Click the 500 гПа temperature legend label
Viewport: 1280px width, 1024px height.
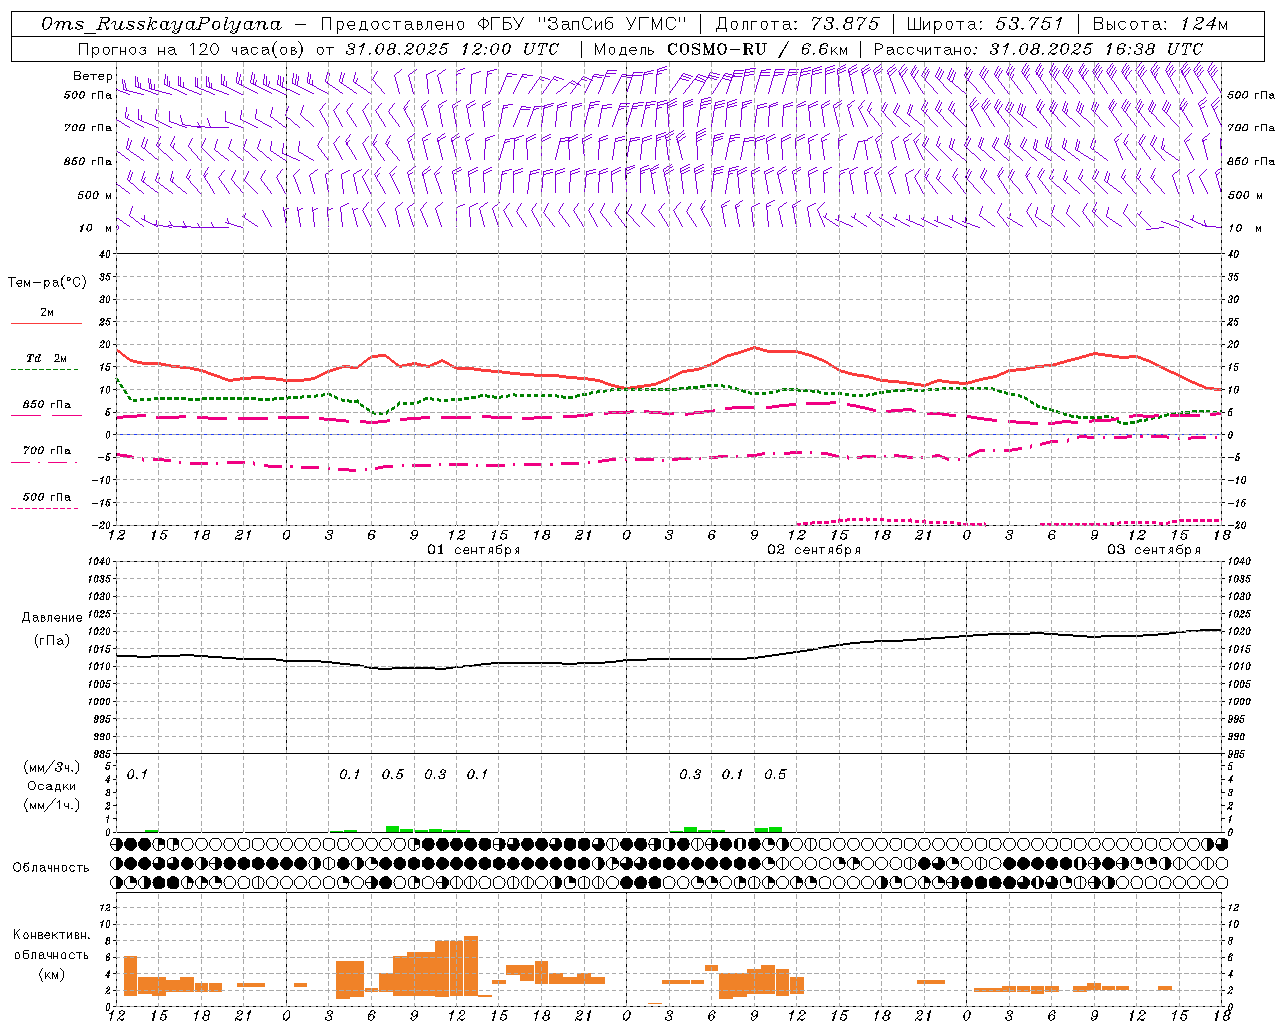(x=47, y=497)
